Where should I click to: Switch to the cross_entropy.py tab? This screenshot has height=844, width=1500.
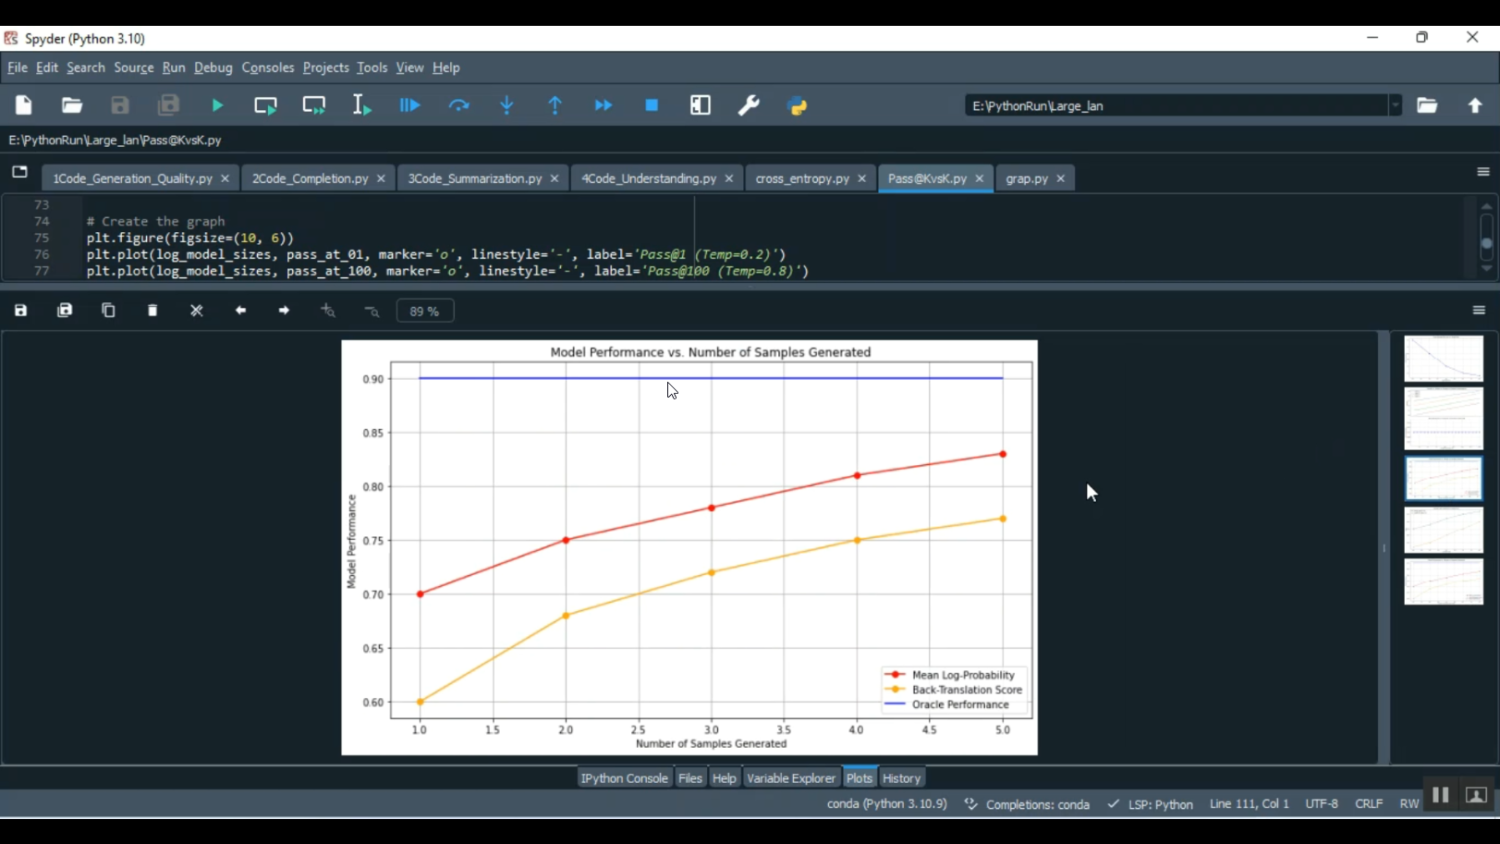click(802, 179)
